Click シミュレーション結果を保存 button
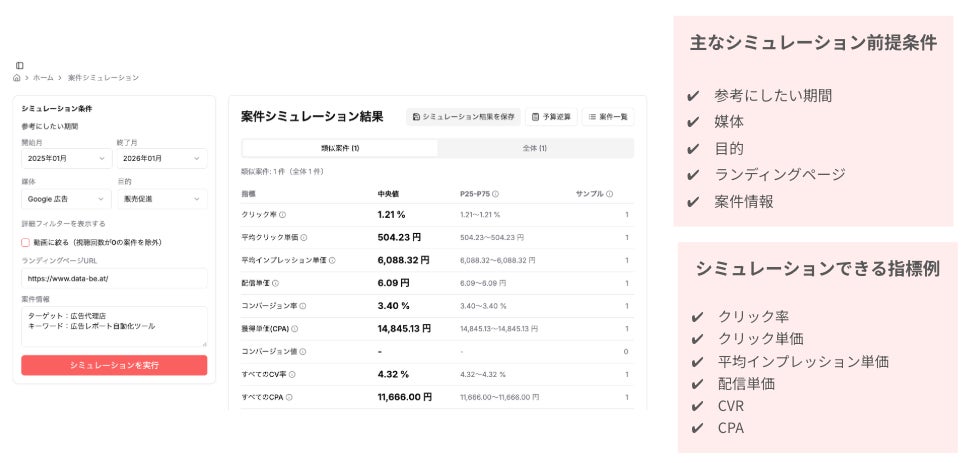 [x=463, y=117]
